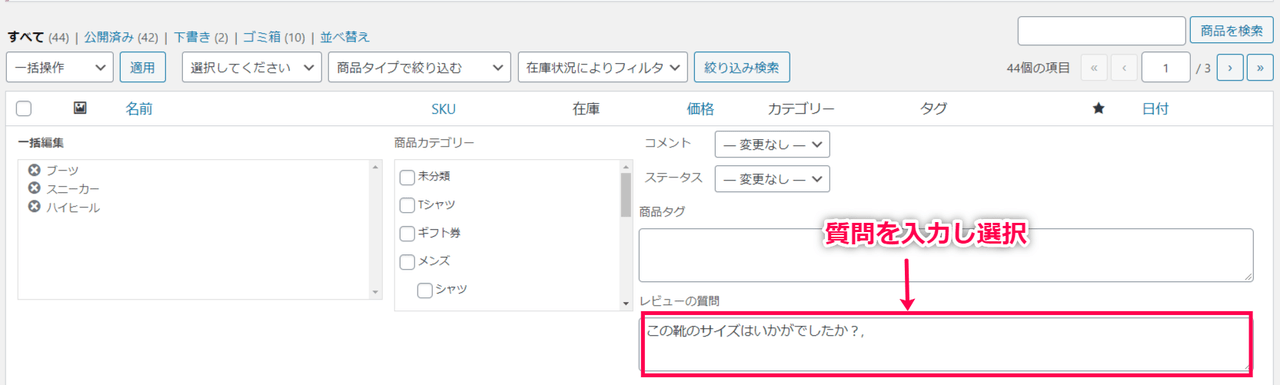Image resolution: width=1280 pixels, height=385 pixels.
Task: Click the タグ column header
Action: coord(933,108)
